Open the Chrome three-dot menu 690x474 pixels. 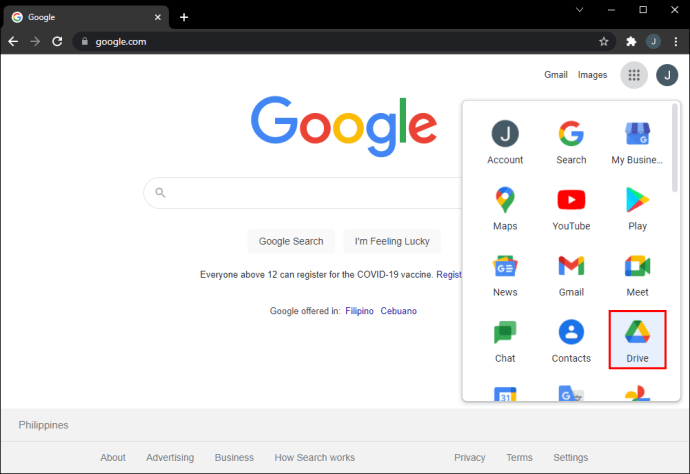[676, 41]
